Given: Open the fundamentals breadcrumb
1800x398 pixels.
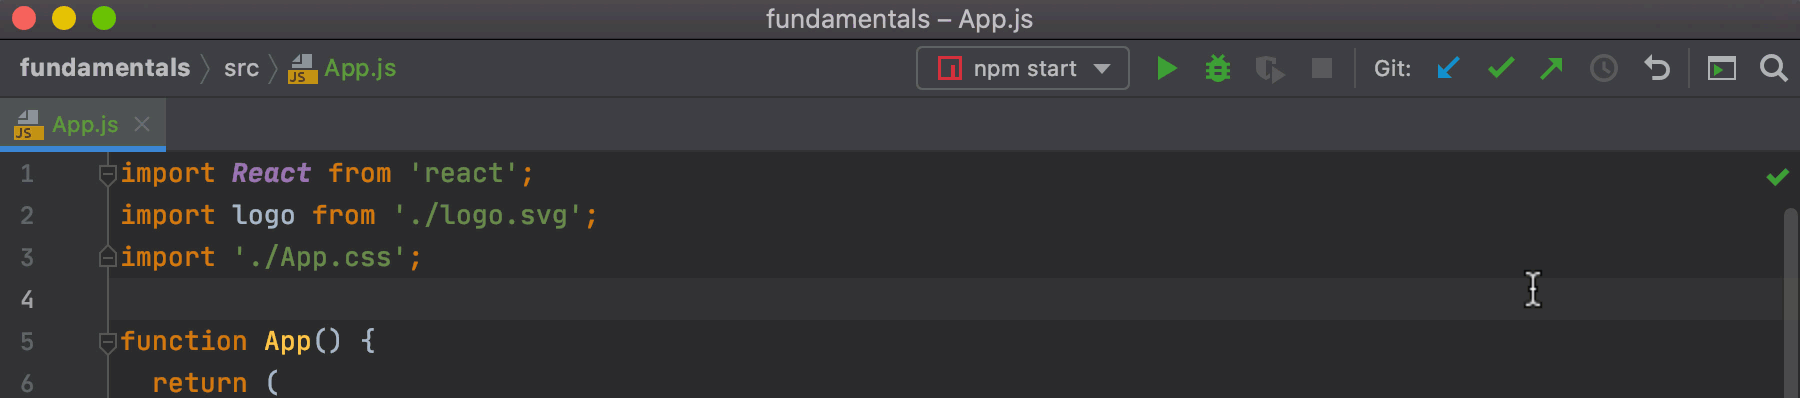Looking at the screenshot, I should [x=105, y=68].
